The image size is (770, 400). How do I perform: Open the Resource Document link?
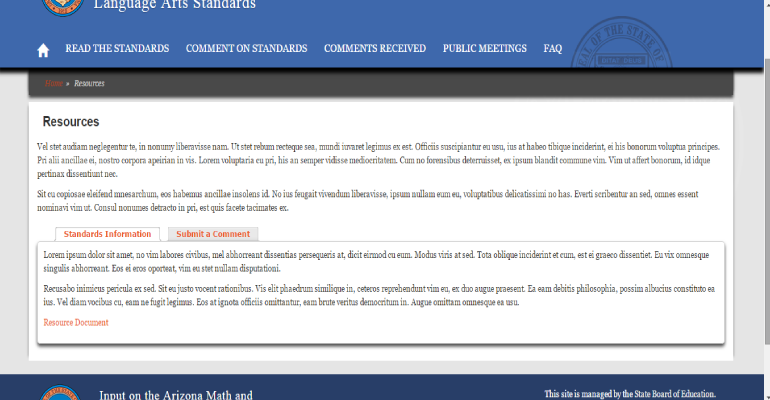pyautogui.click(x=76, y=323)
